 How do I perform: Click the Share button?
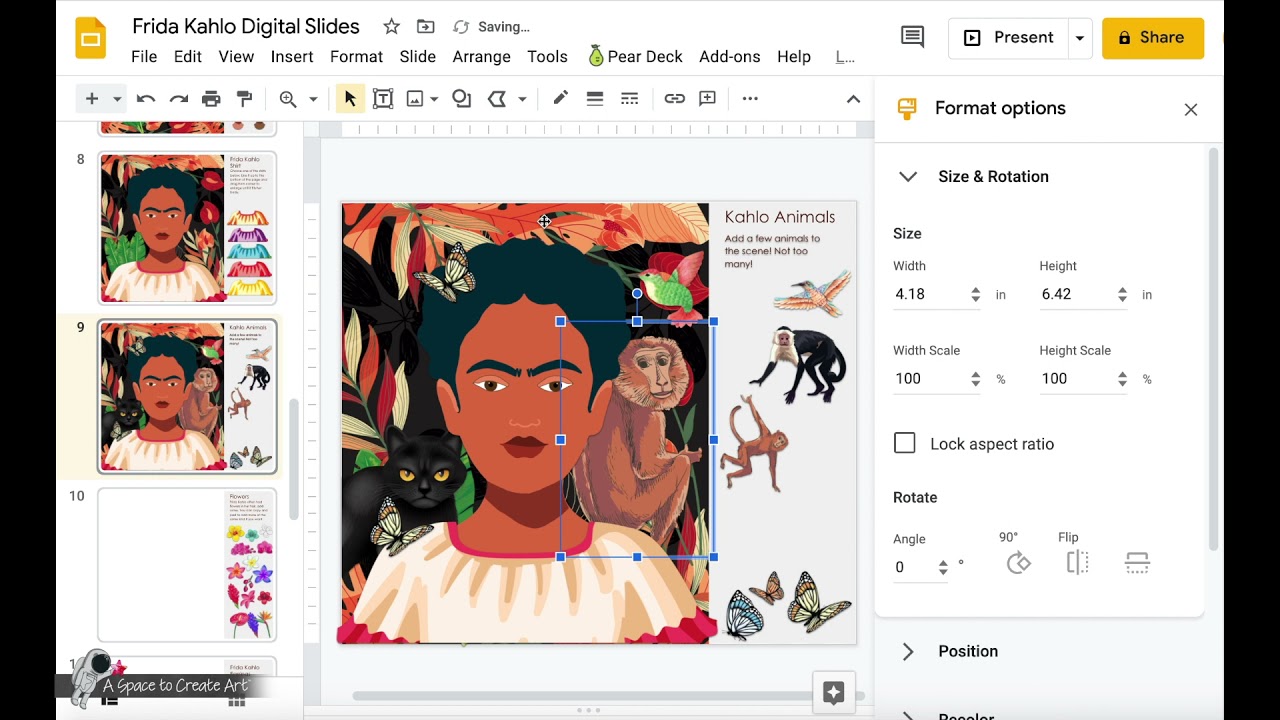point(1152,38)
